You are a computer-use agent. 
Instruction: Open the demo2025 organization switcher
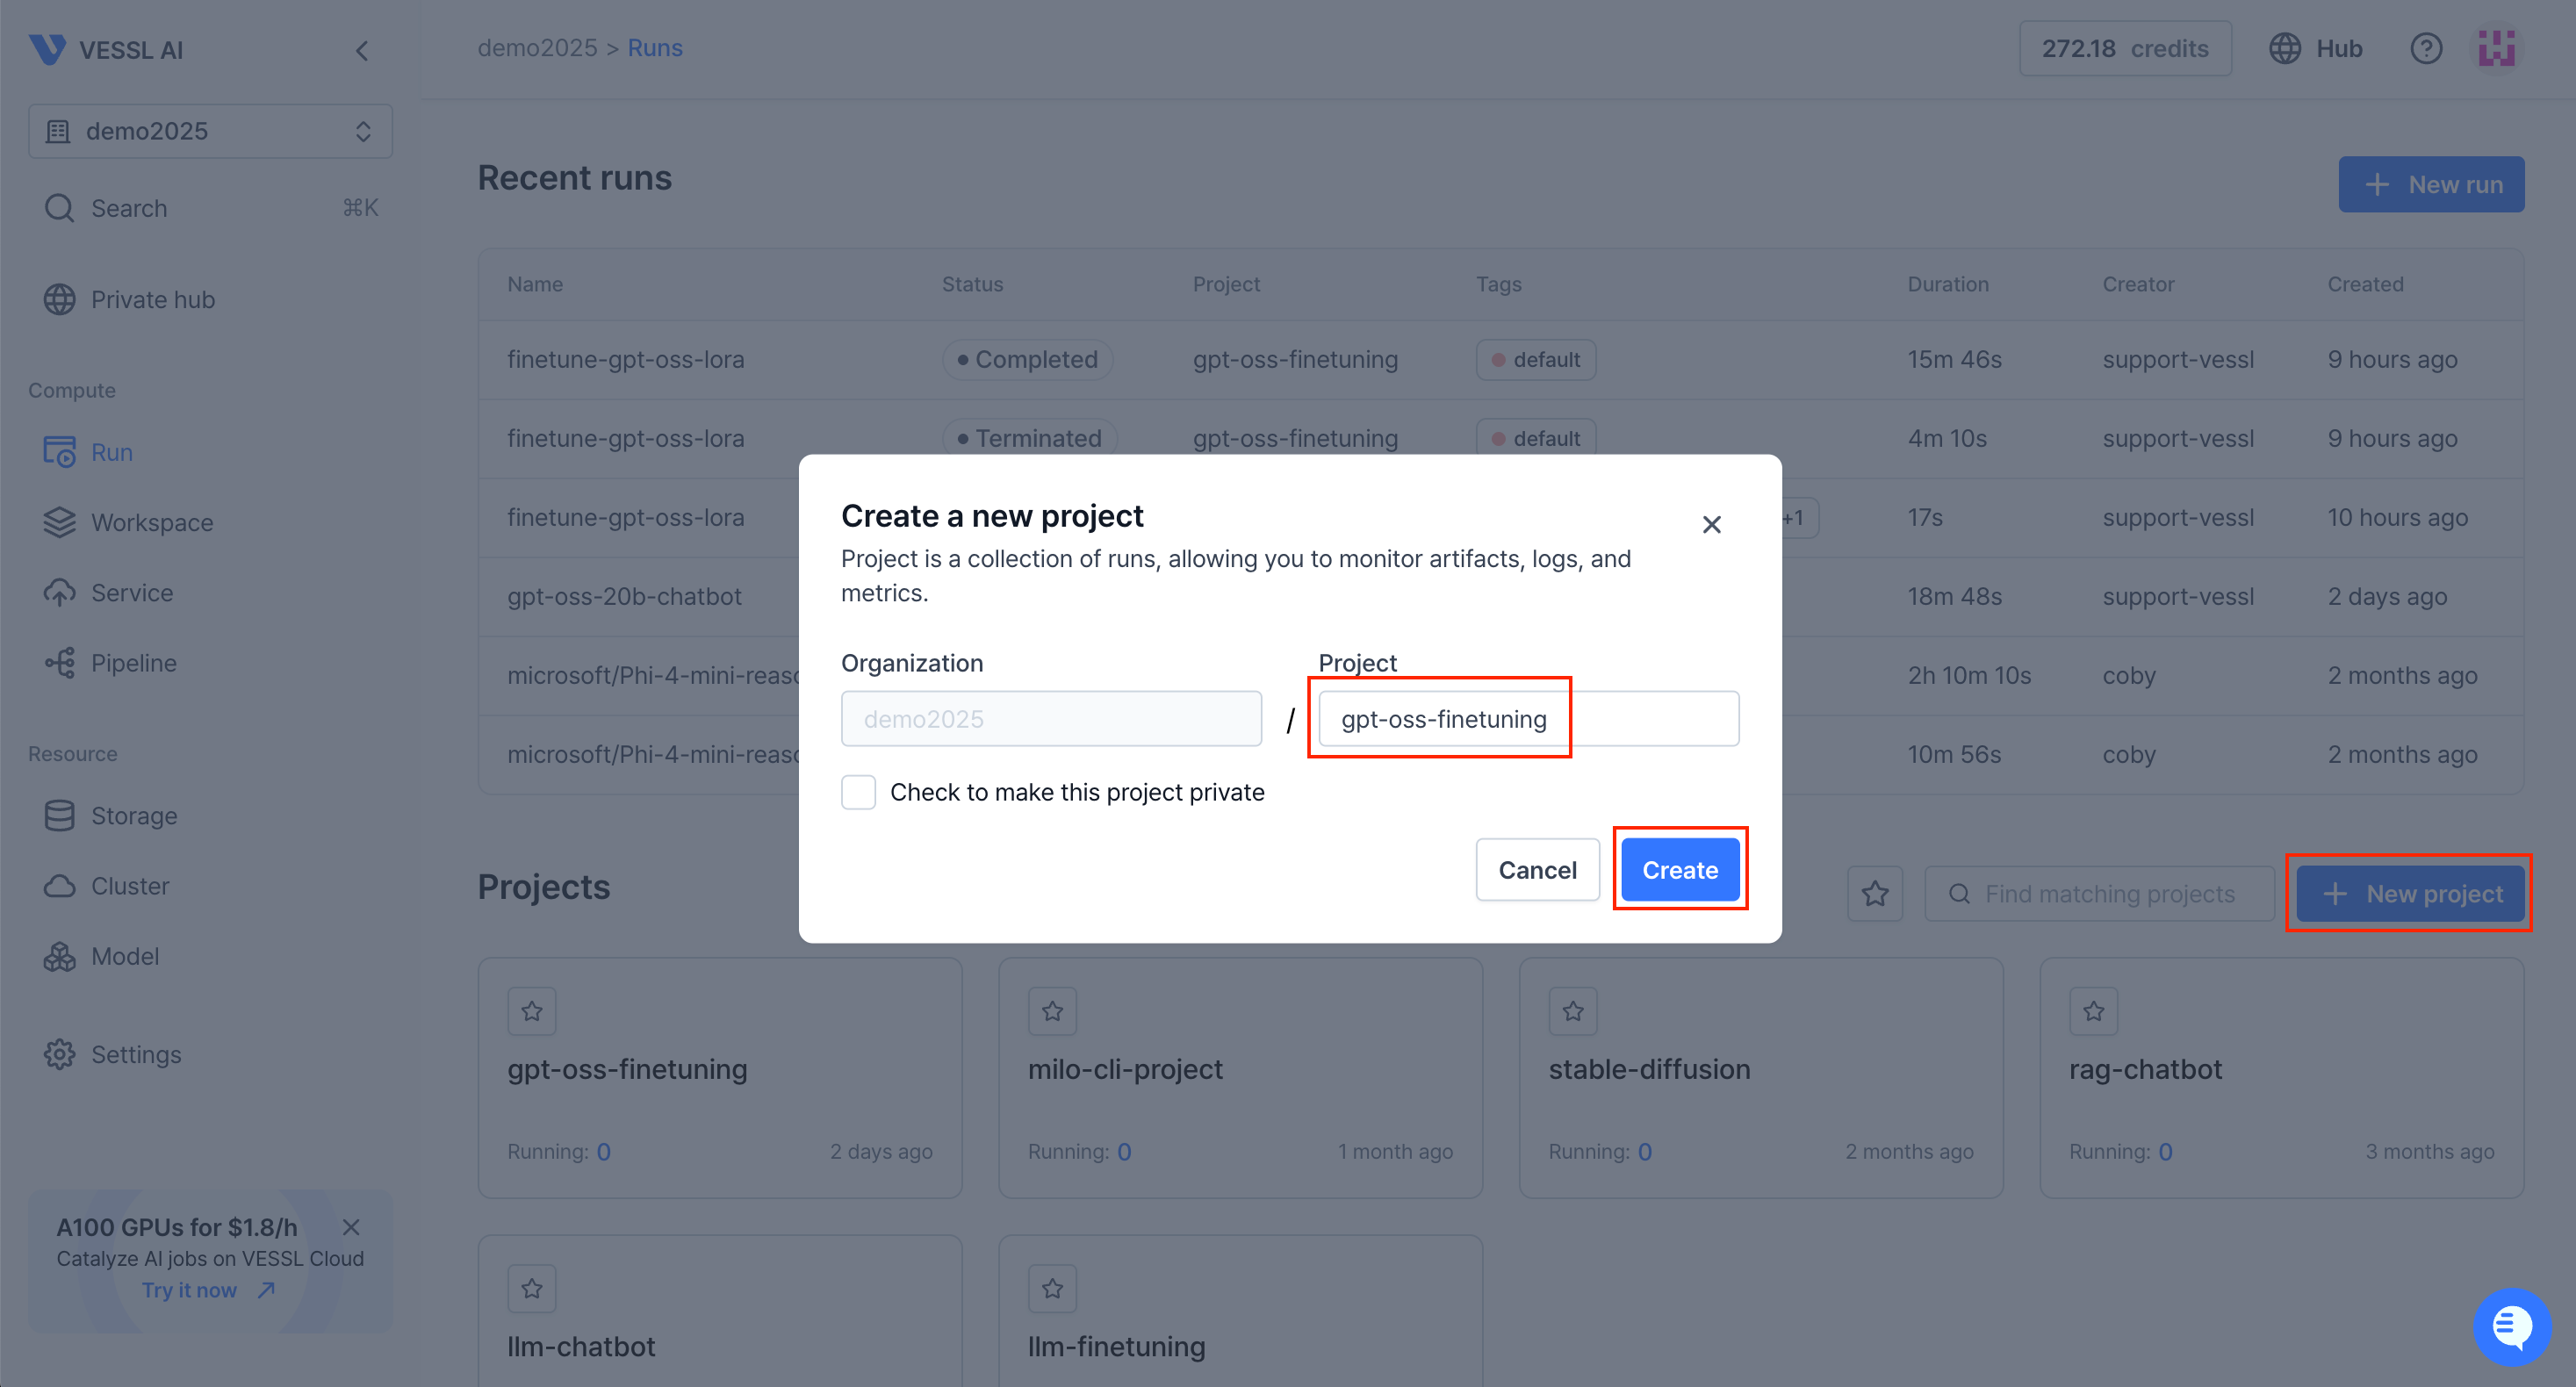pos(210,131)
